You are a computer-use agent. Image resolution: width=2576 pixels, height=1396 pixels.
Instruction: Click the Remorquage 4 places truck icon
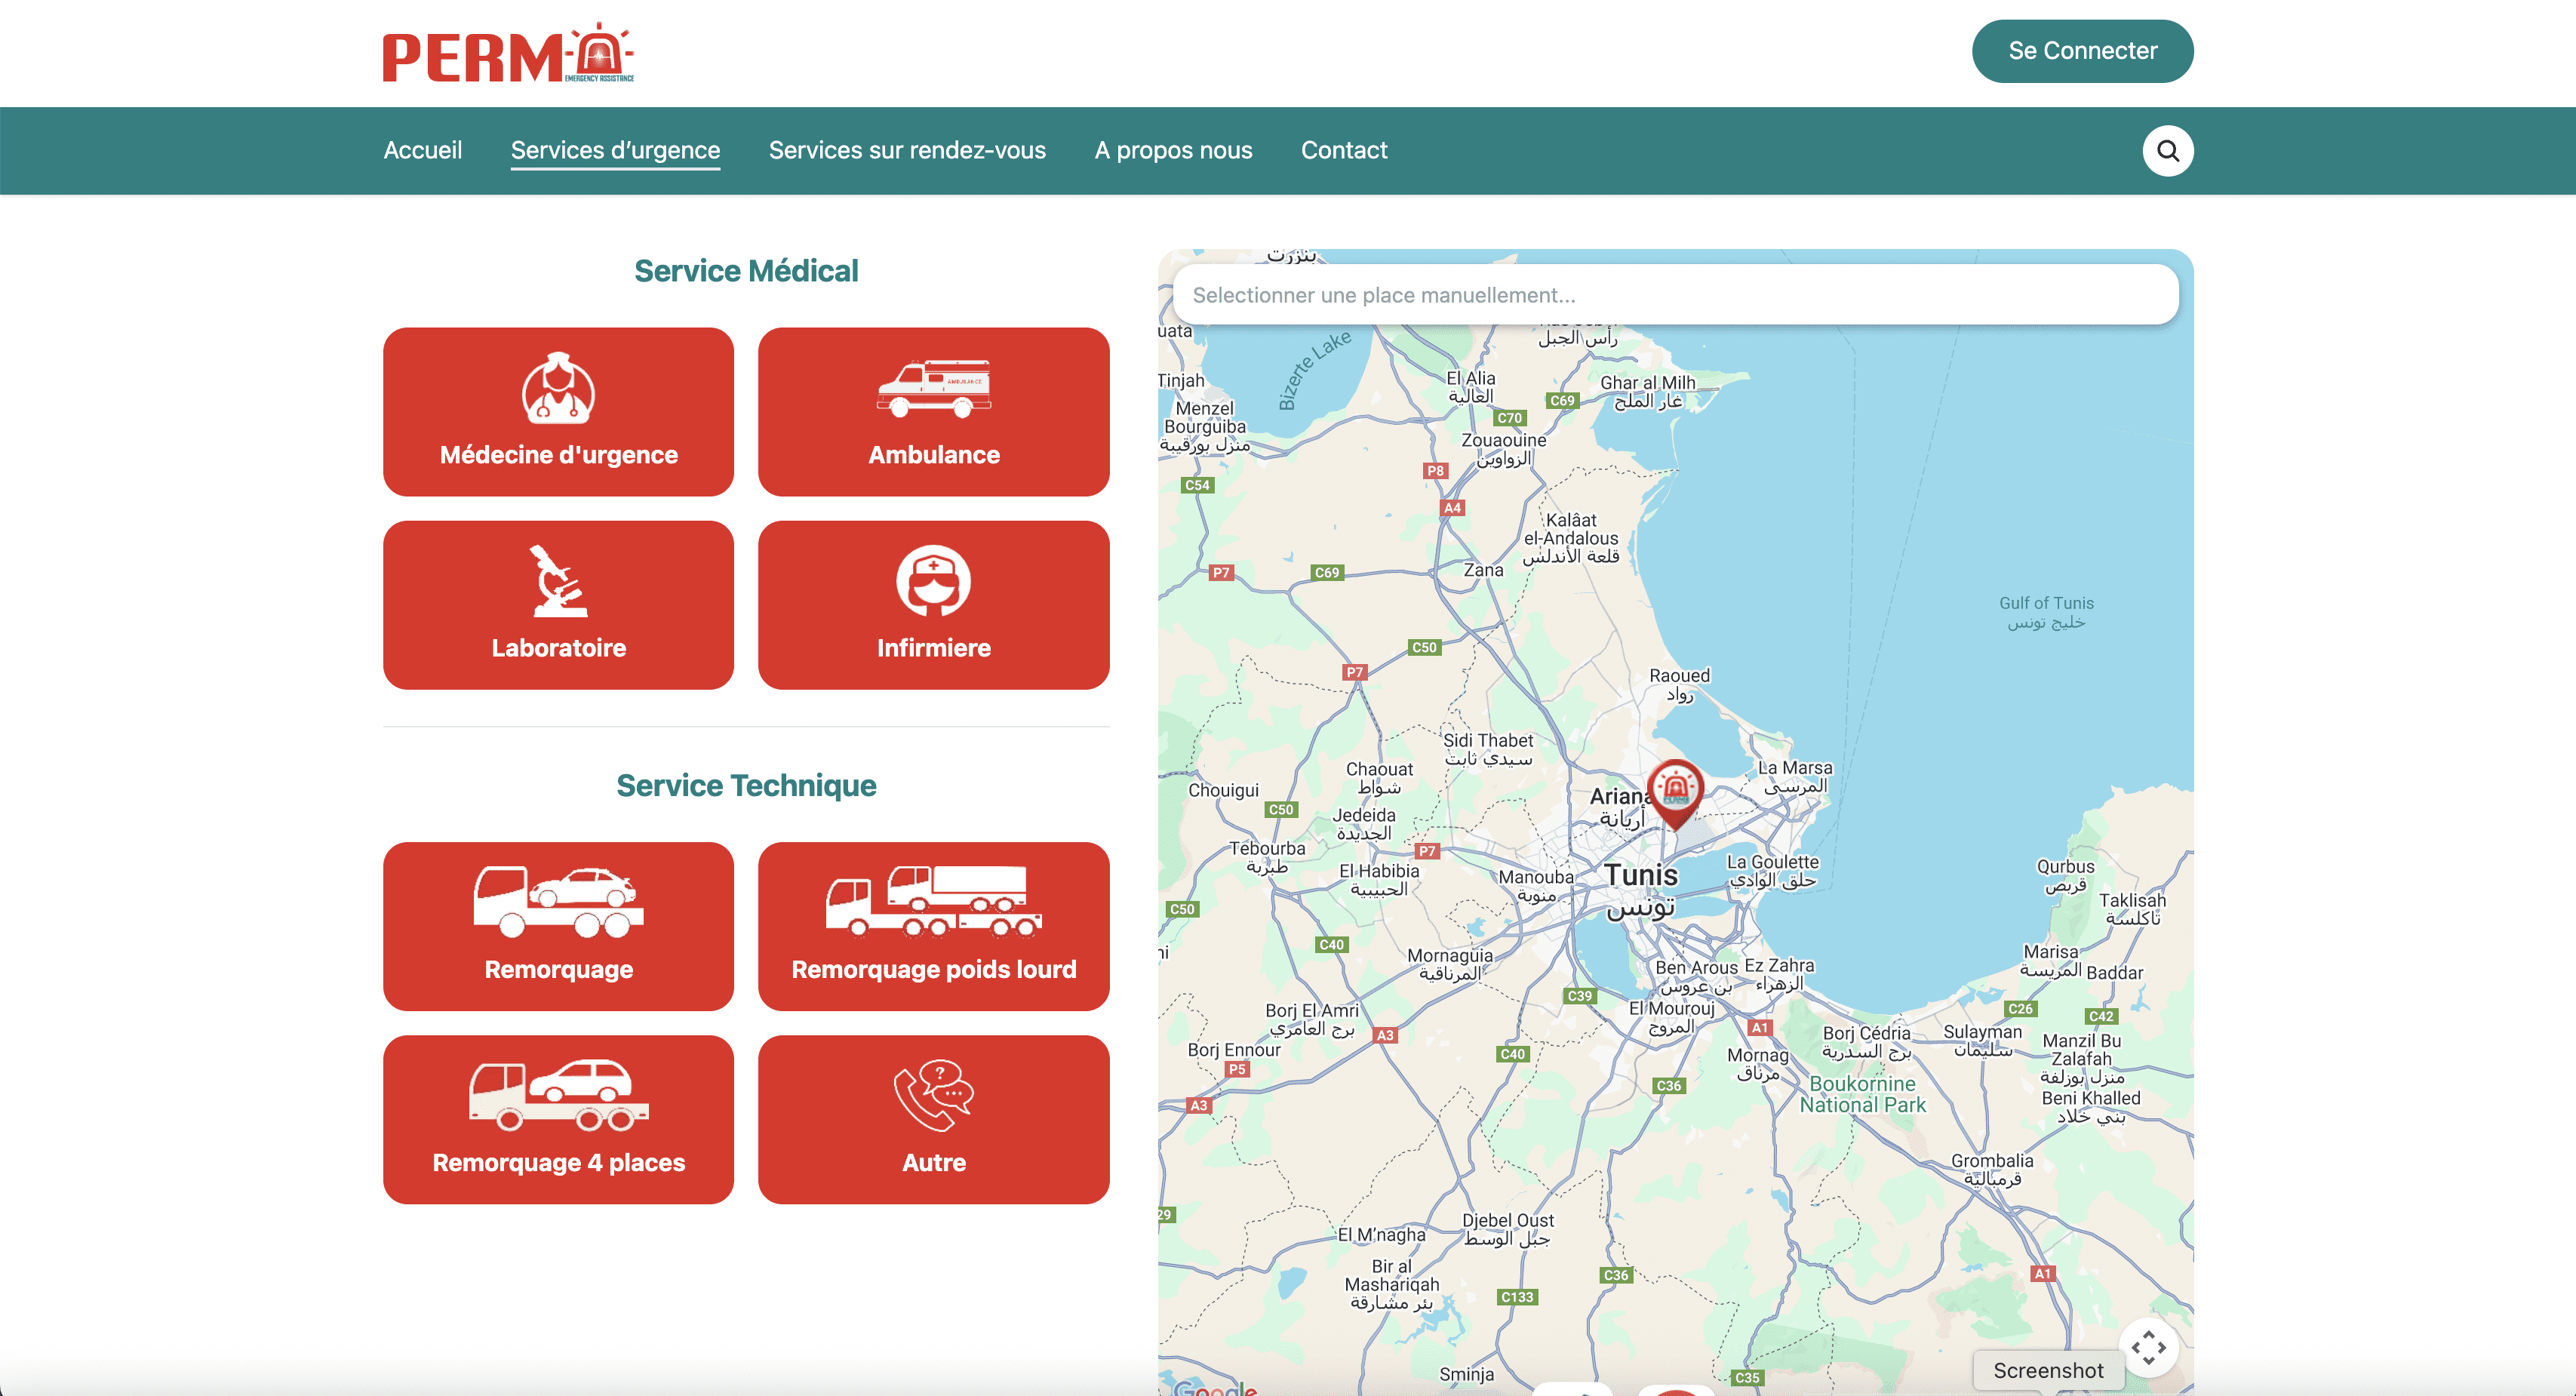558,1094
